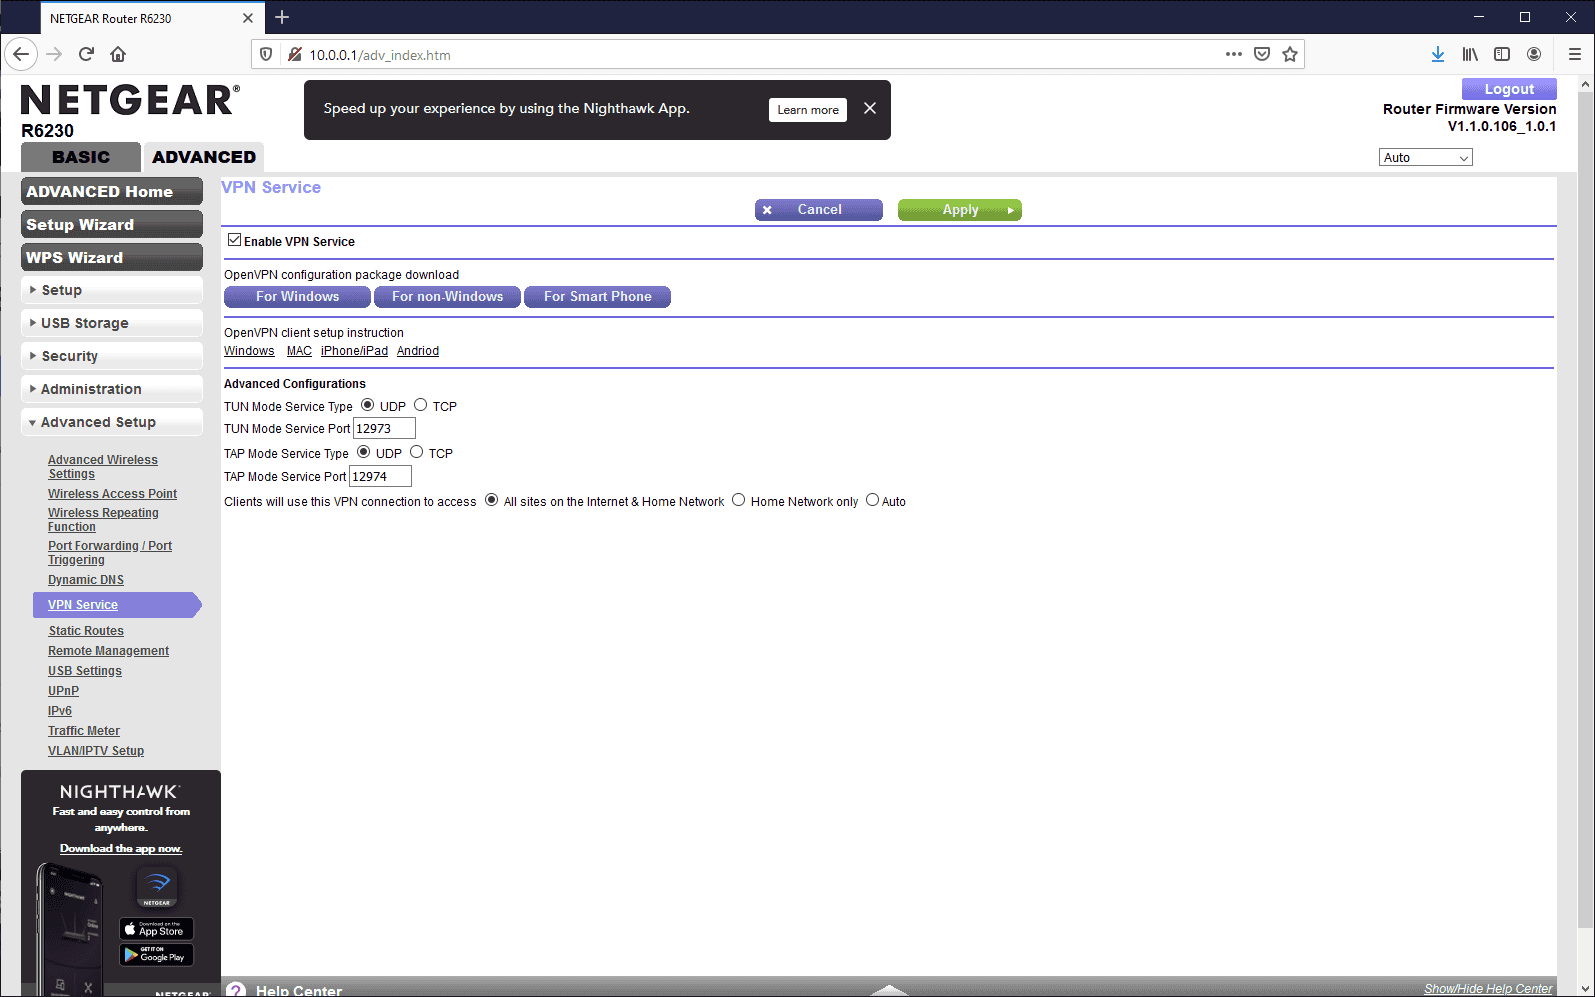Expand the USB Storage section
Image resolution: width=1595 pixels, height=997 pixels.
click(112, 323)
